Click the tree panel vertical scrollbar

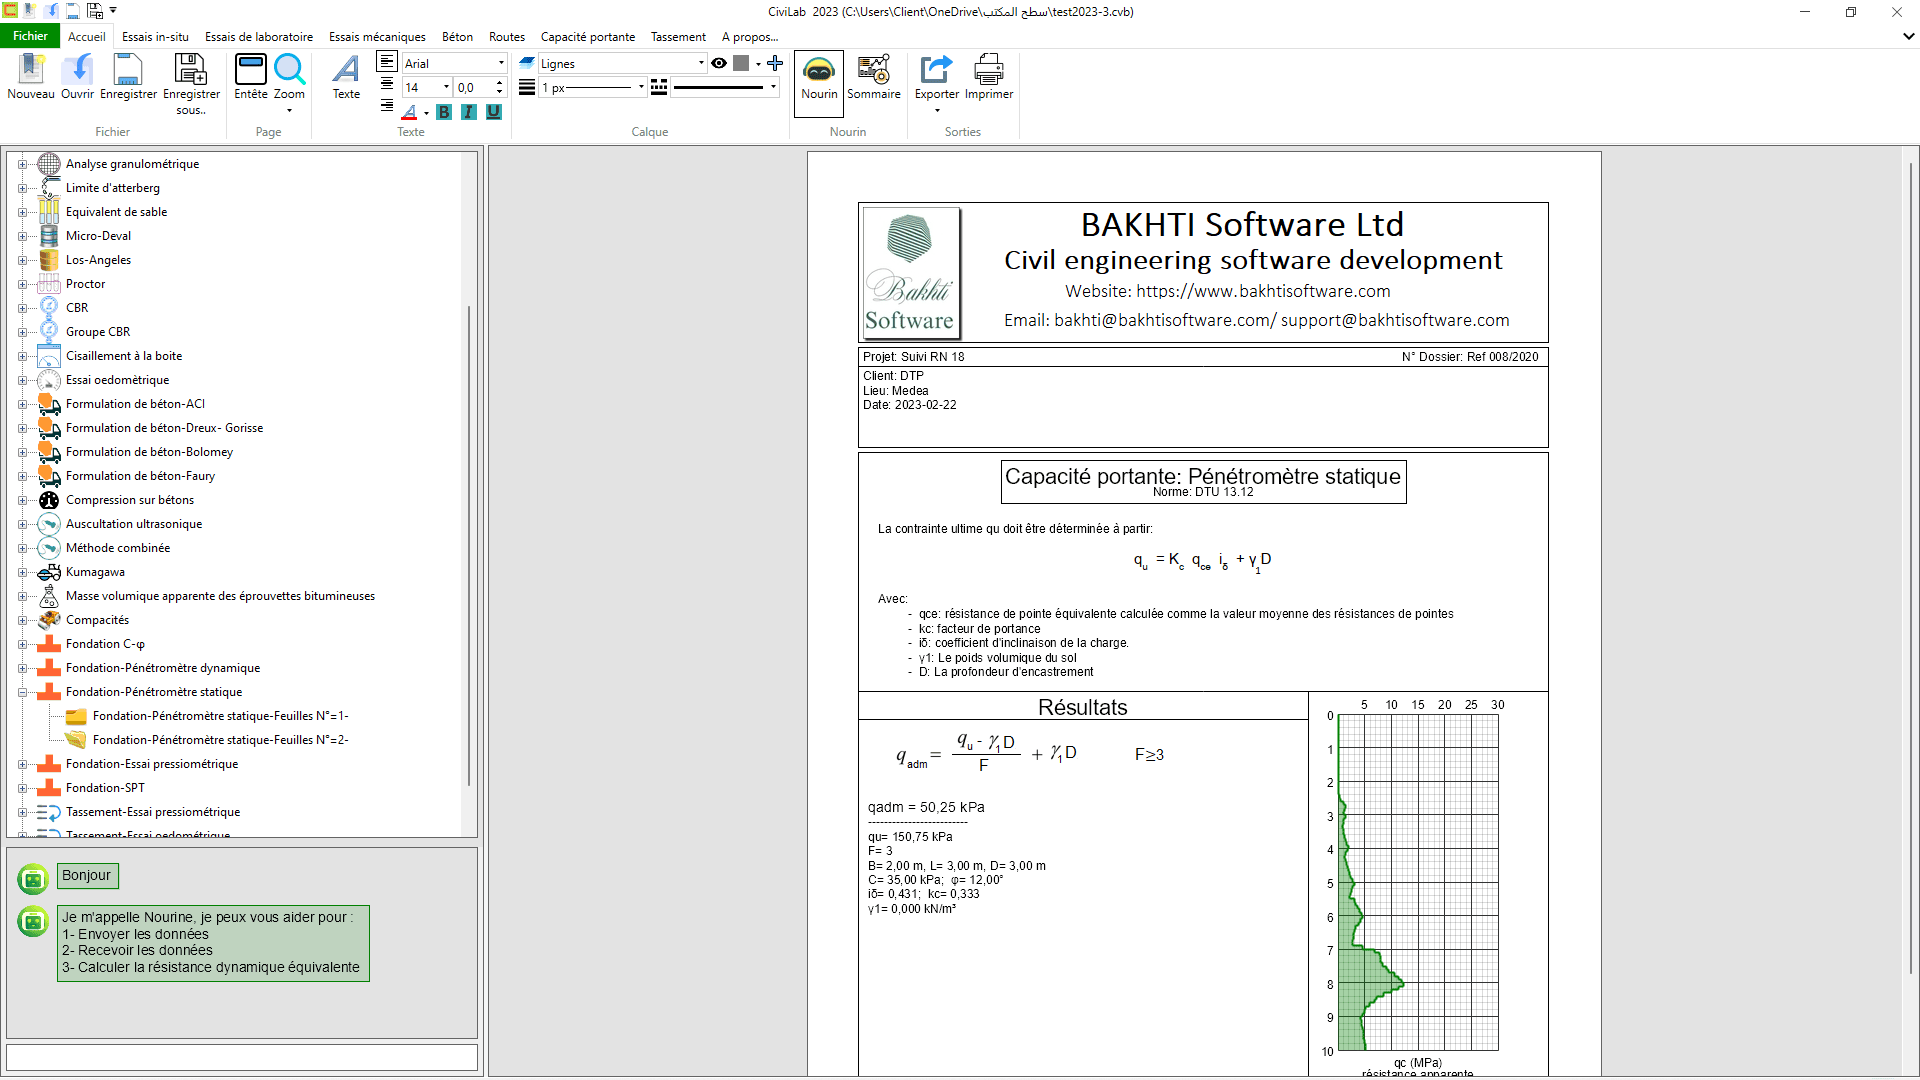tap(469, 545)
